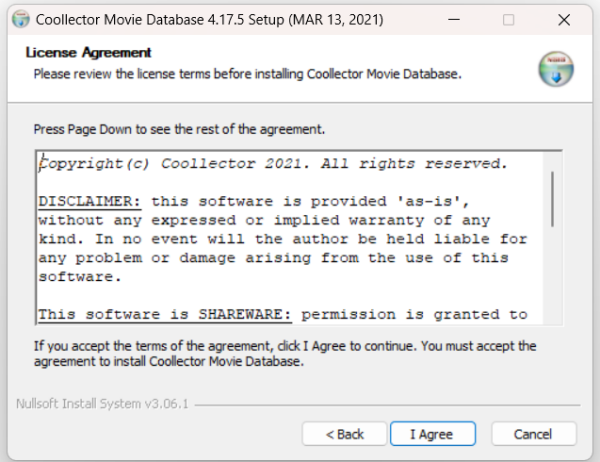Click the bold License Agreement heading
Screen dimensions: 600x462
point(88,53)
